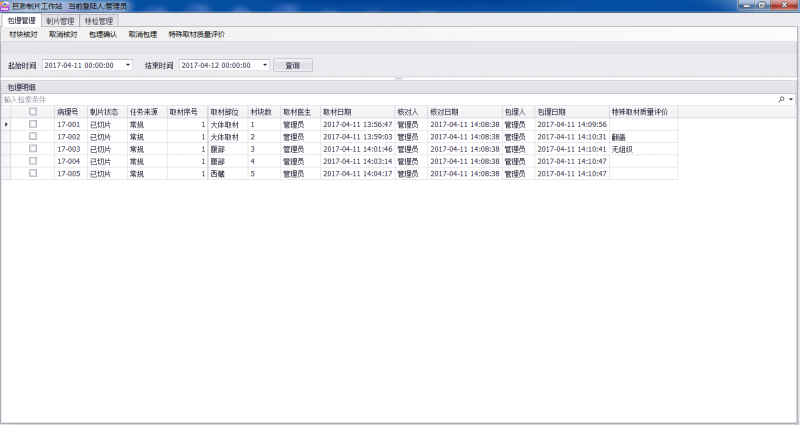The height and width of the screenshot is (425, 800).
Task: Open the 结束时间 date dropdown
Action: coord(265,65)
